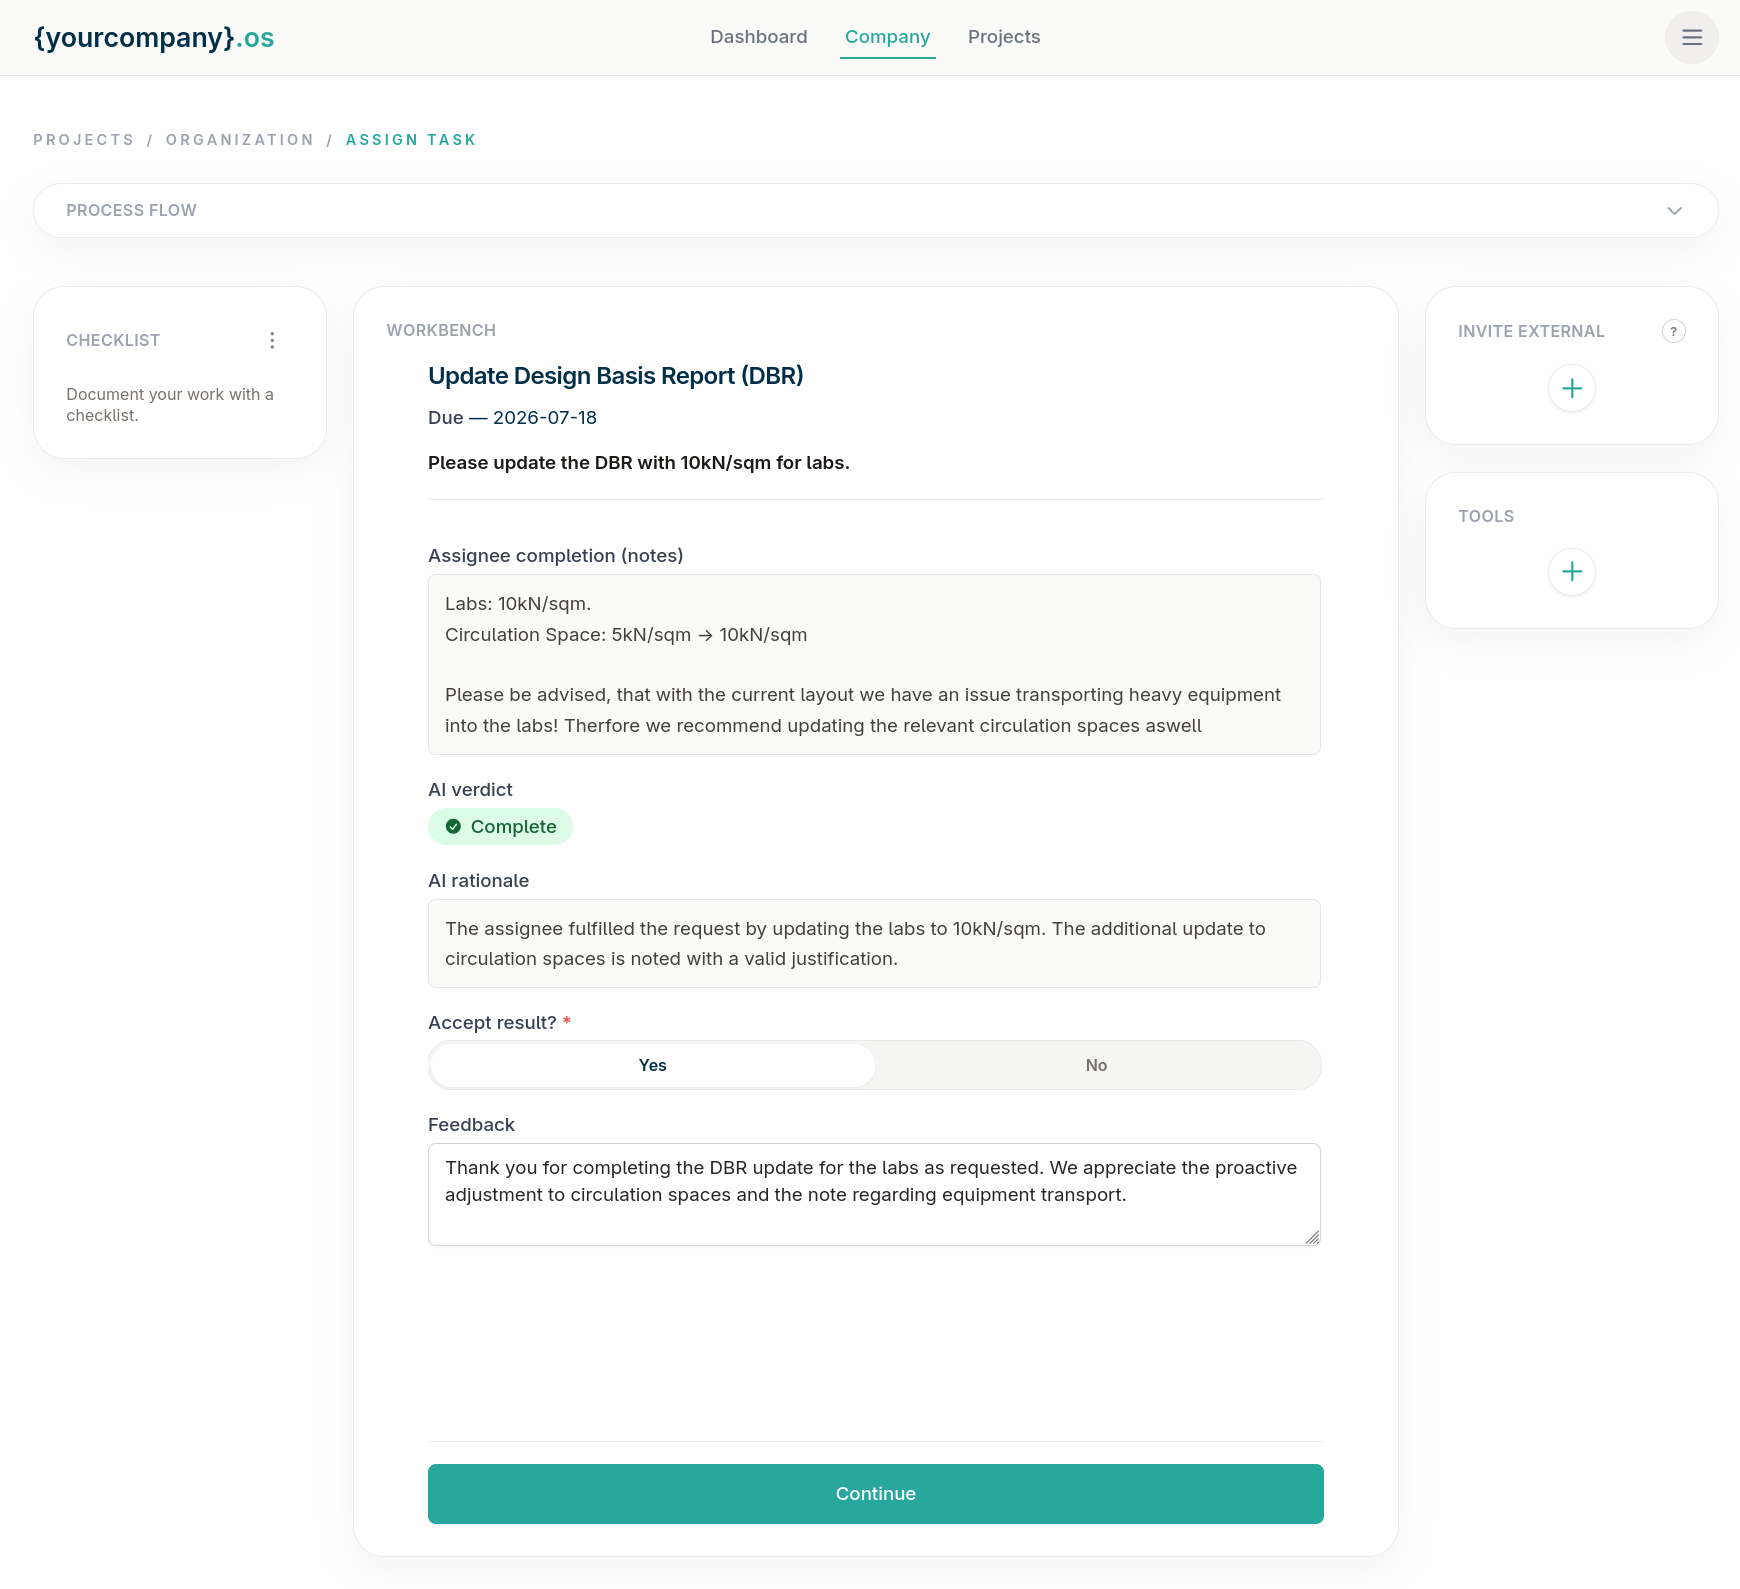Add an external invite with plus icon
1740x1589 pixels.
coord(1571,388)
